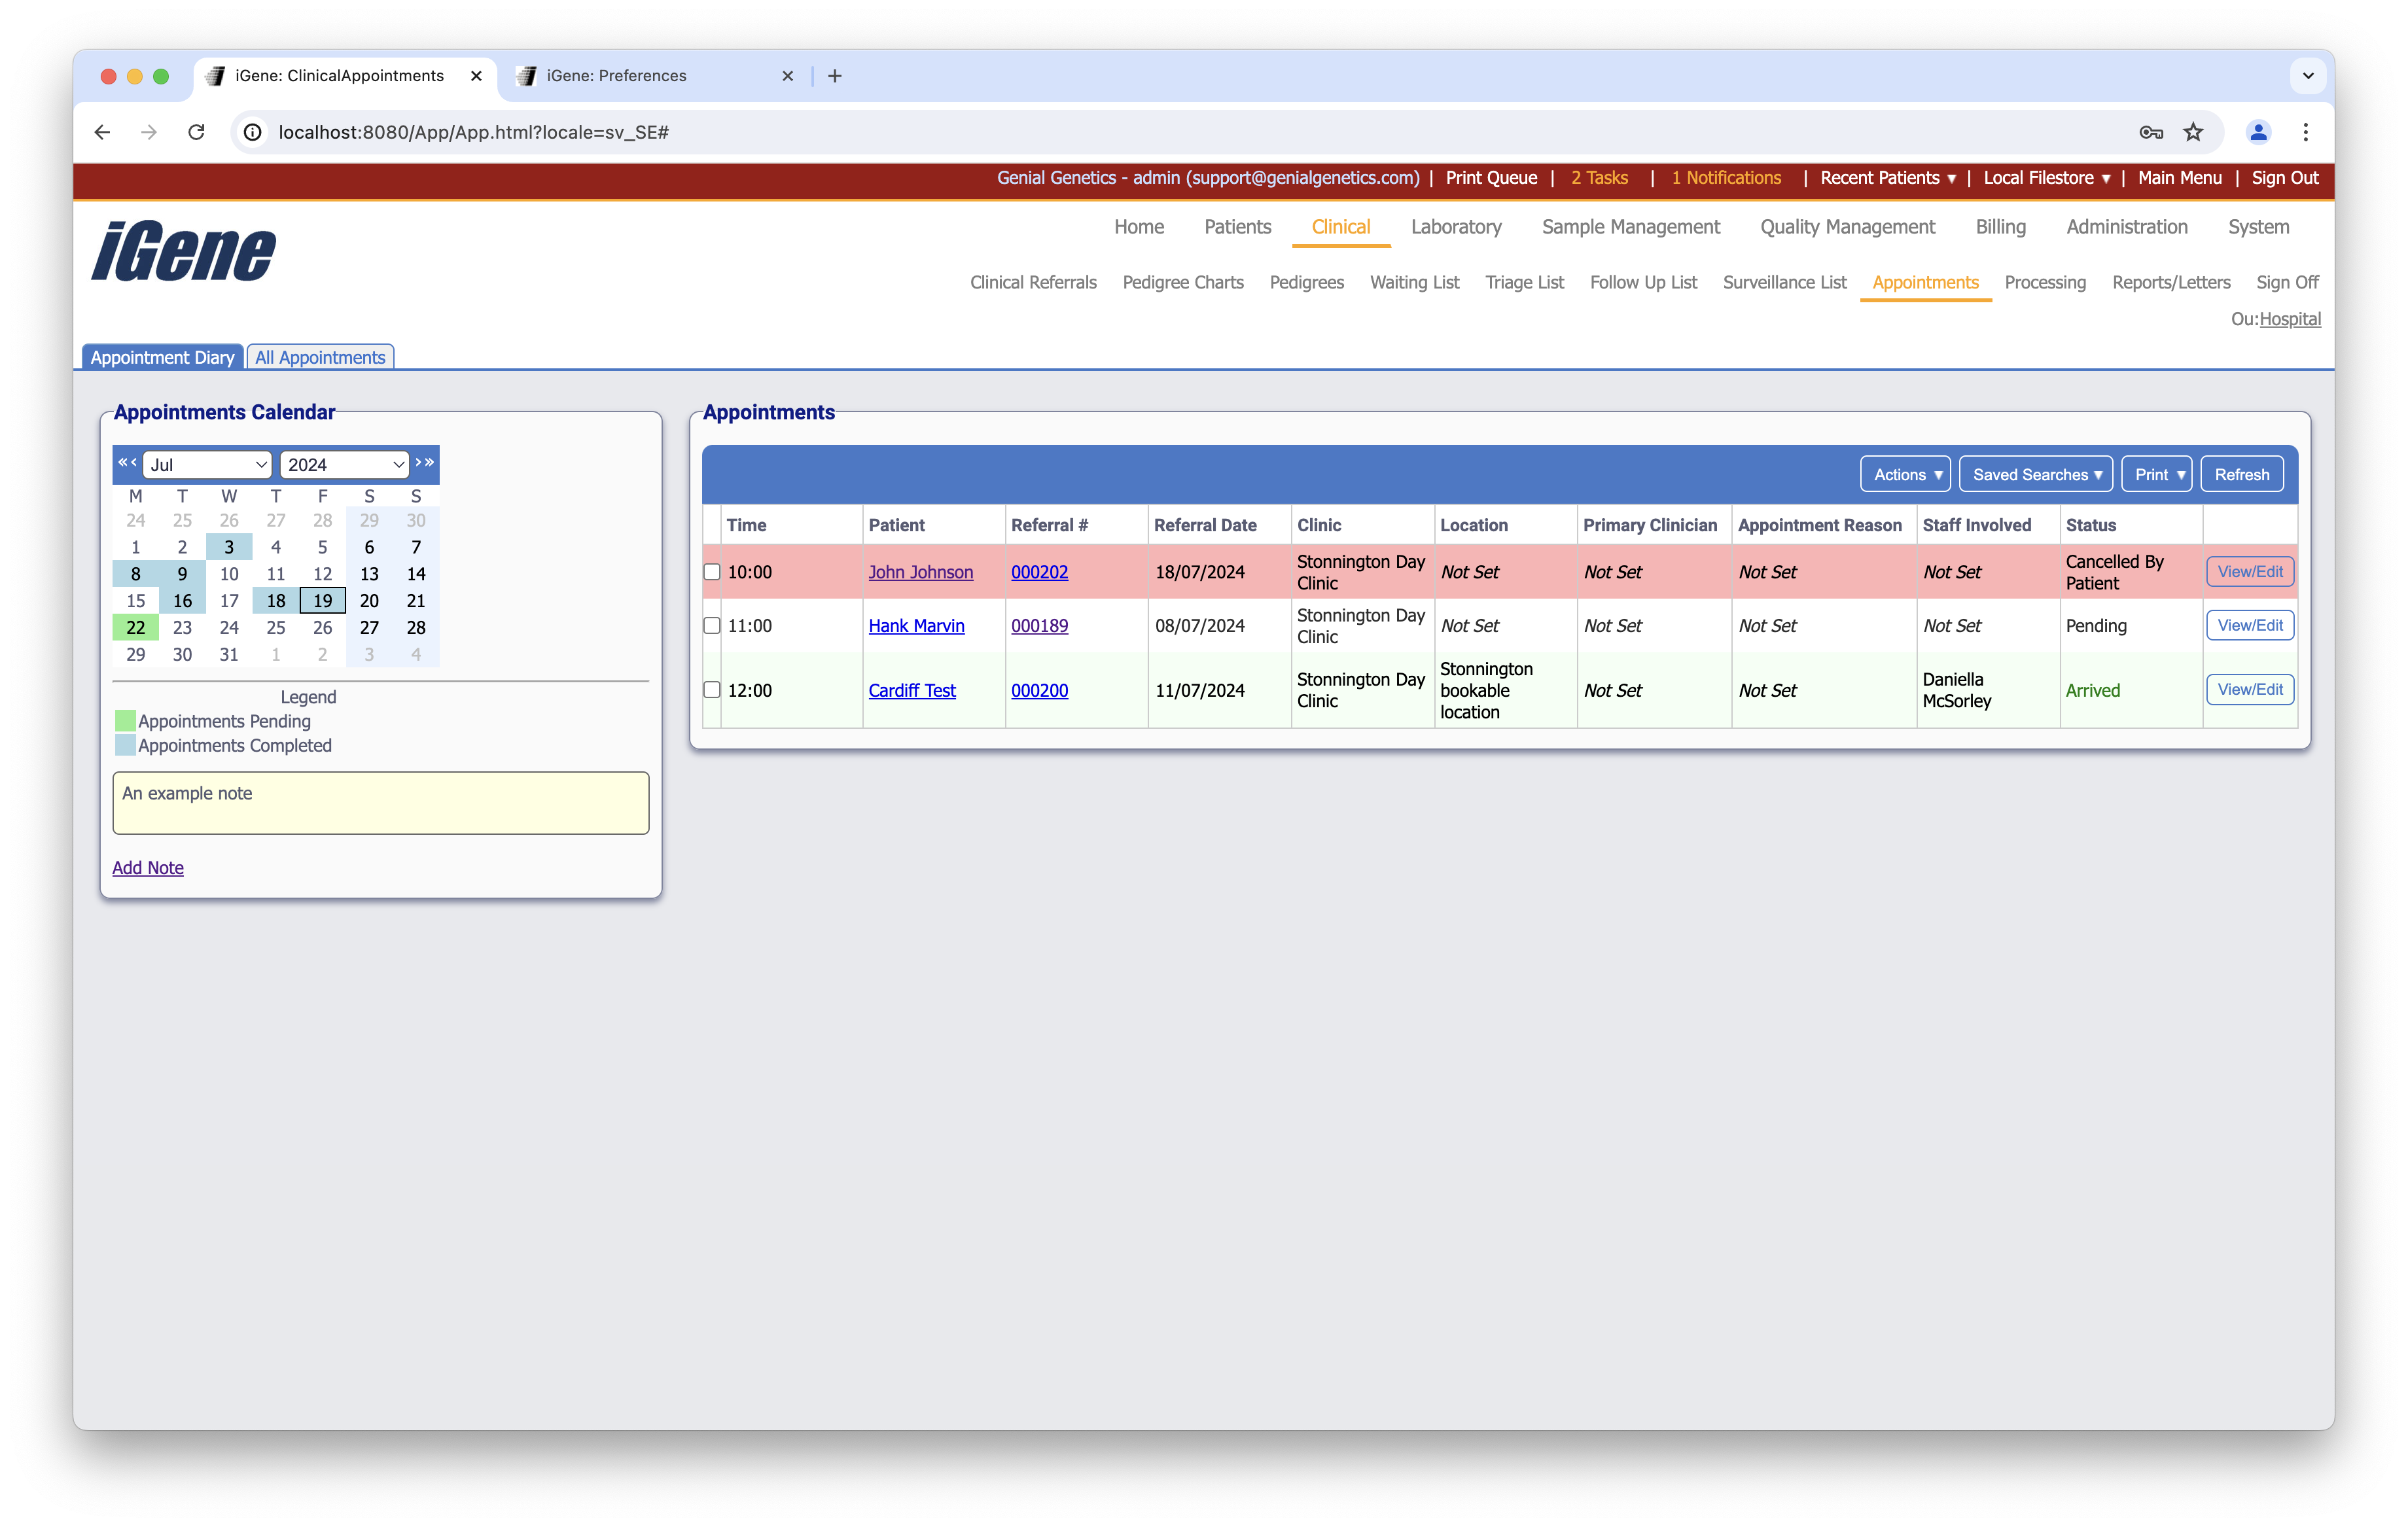Tick the 11:00 Hank Marvin checkbox
Viewport: 2408px width, 1527px height.
[x=712, y=626]
